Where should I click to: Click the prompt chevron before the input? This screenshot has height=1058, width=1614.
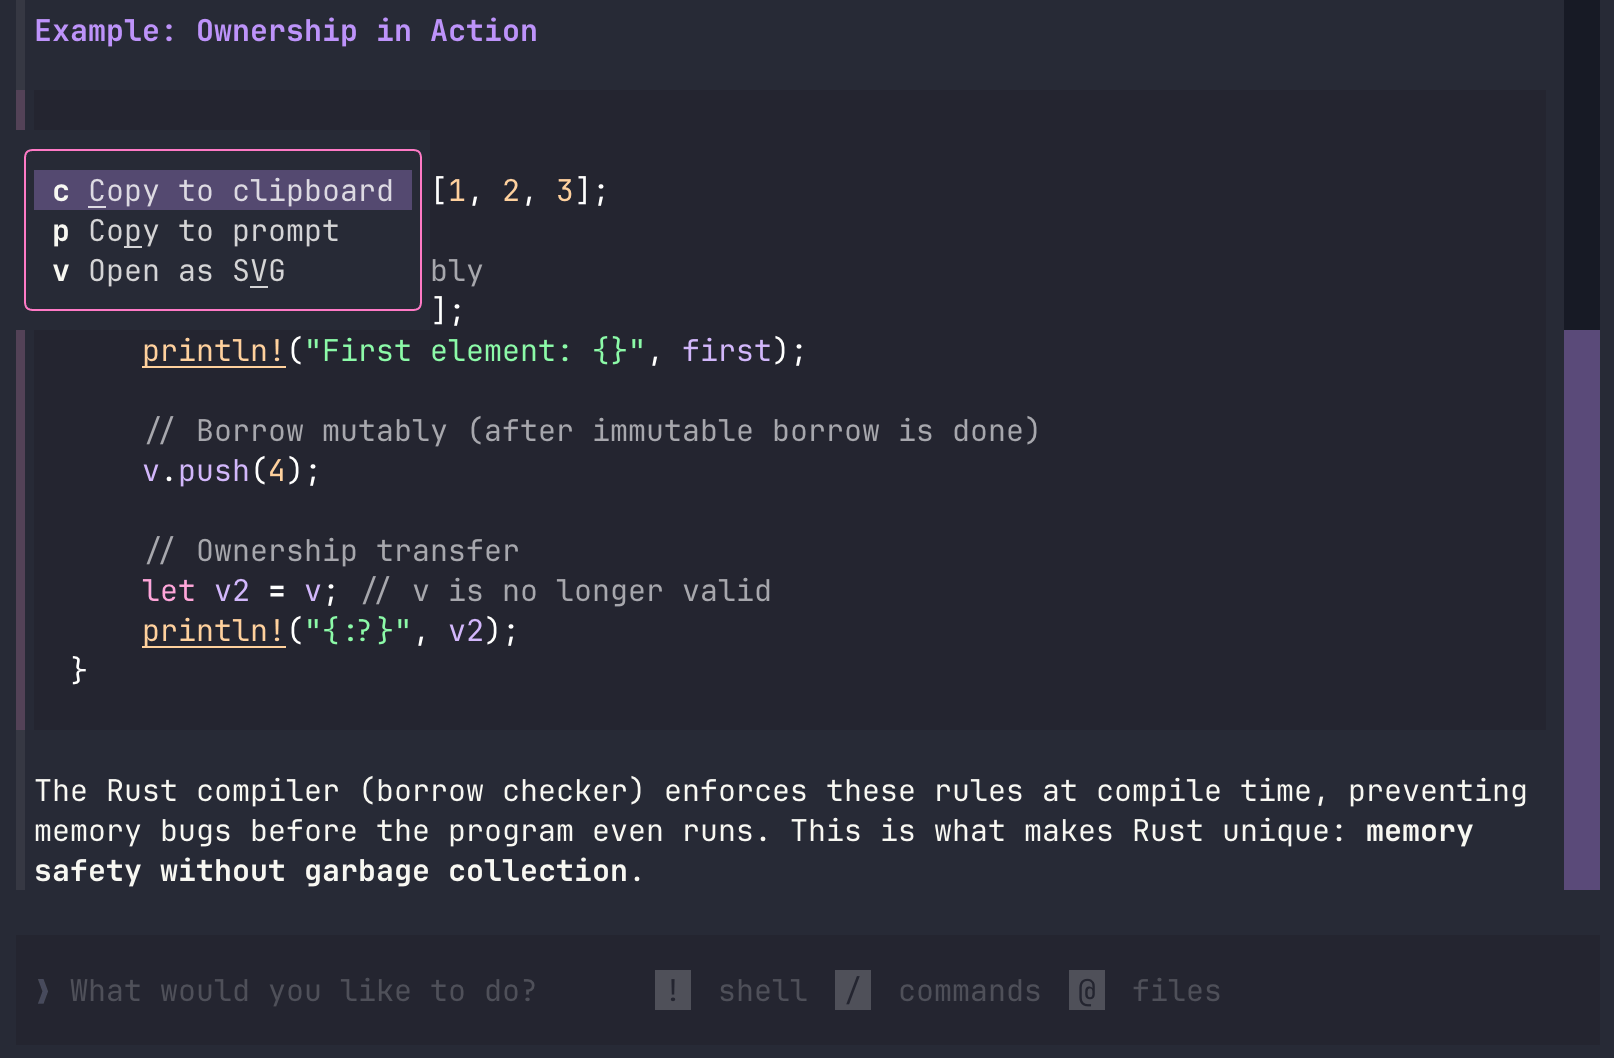tap(42, 990)
